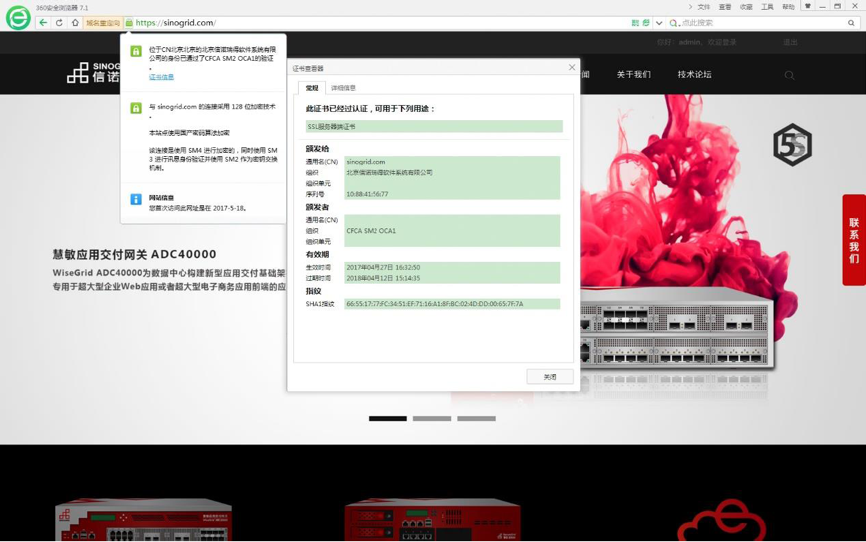This screenshot has width=866, height=542.
Task: Select the first carousel slide indicator
Action: point(387,418)
